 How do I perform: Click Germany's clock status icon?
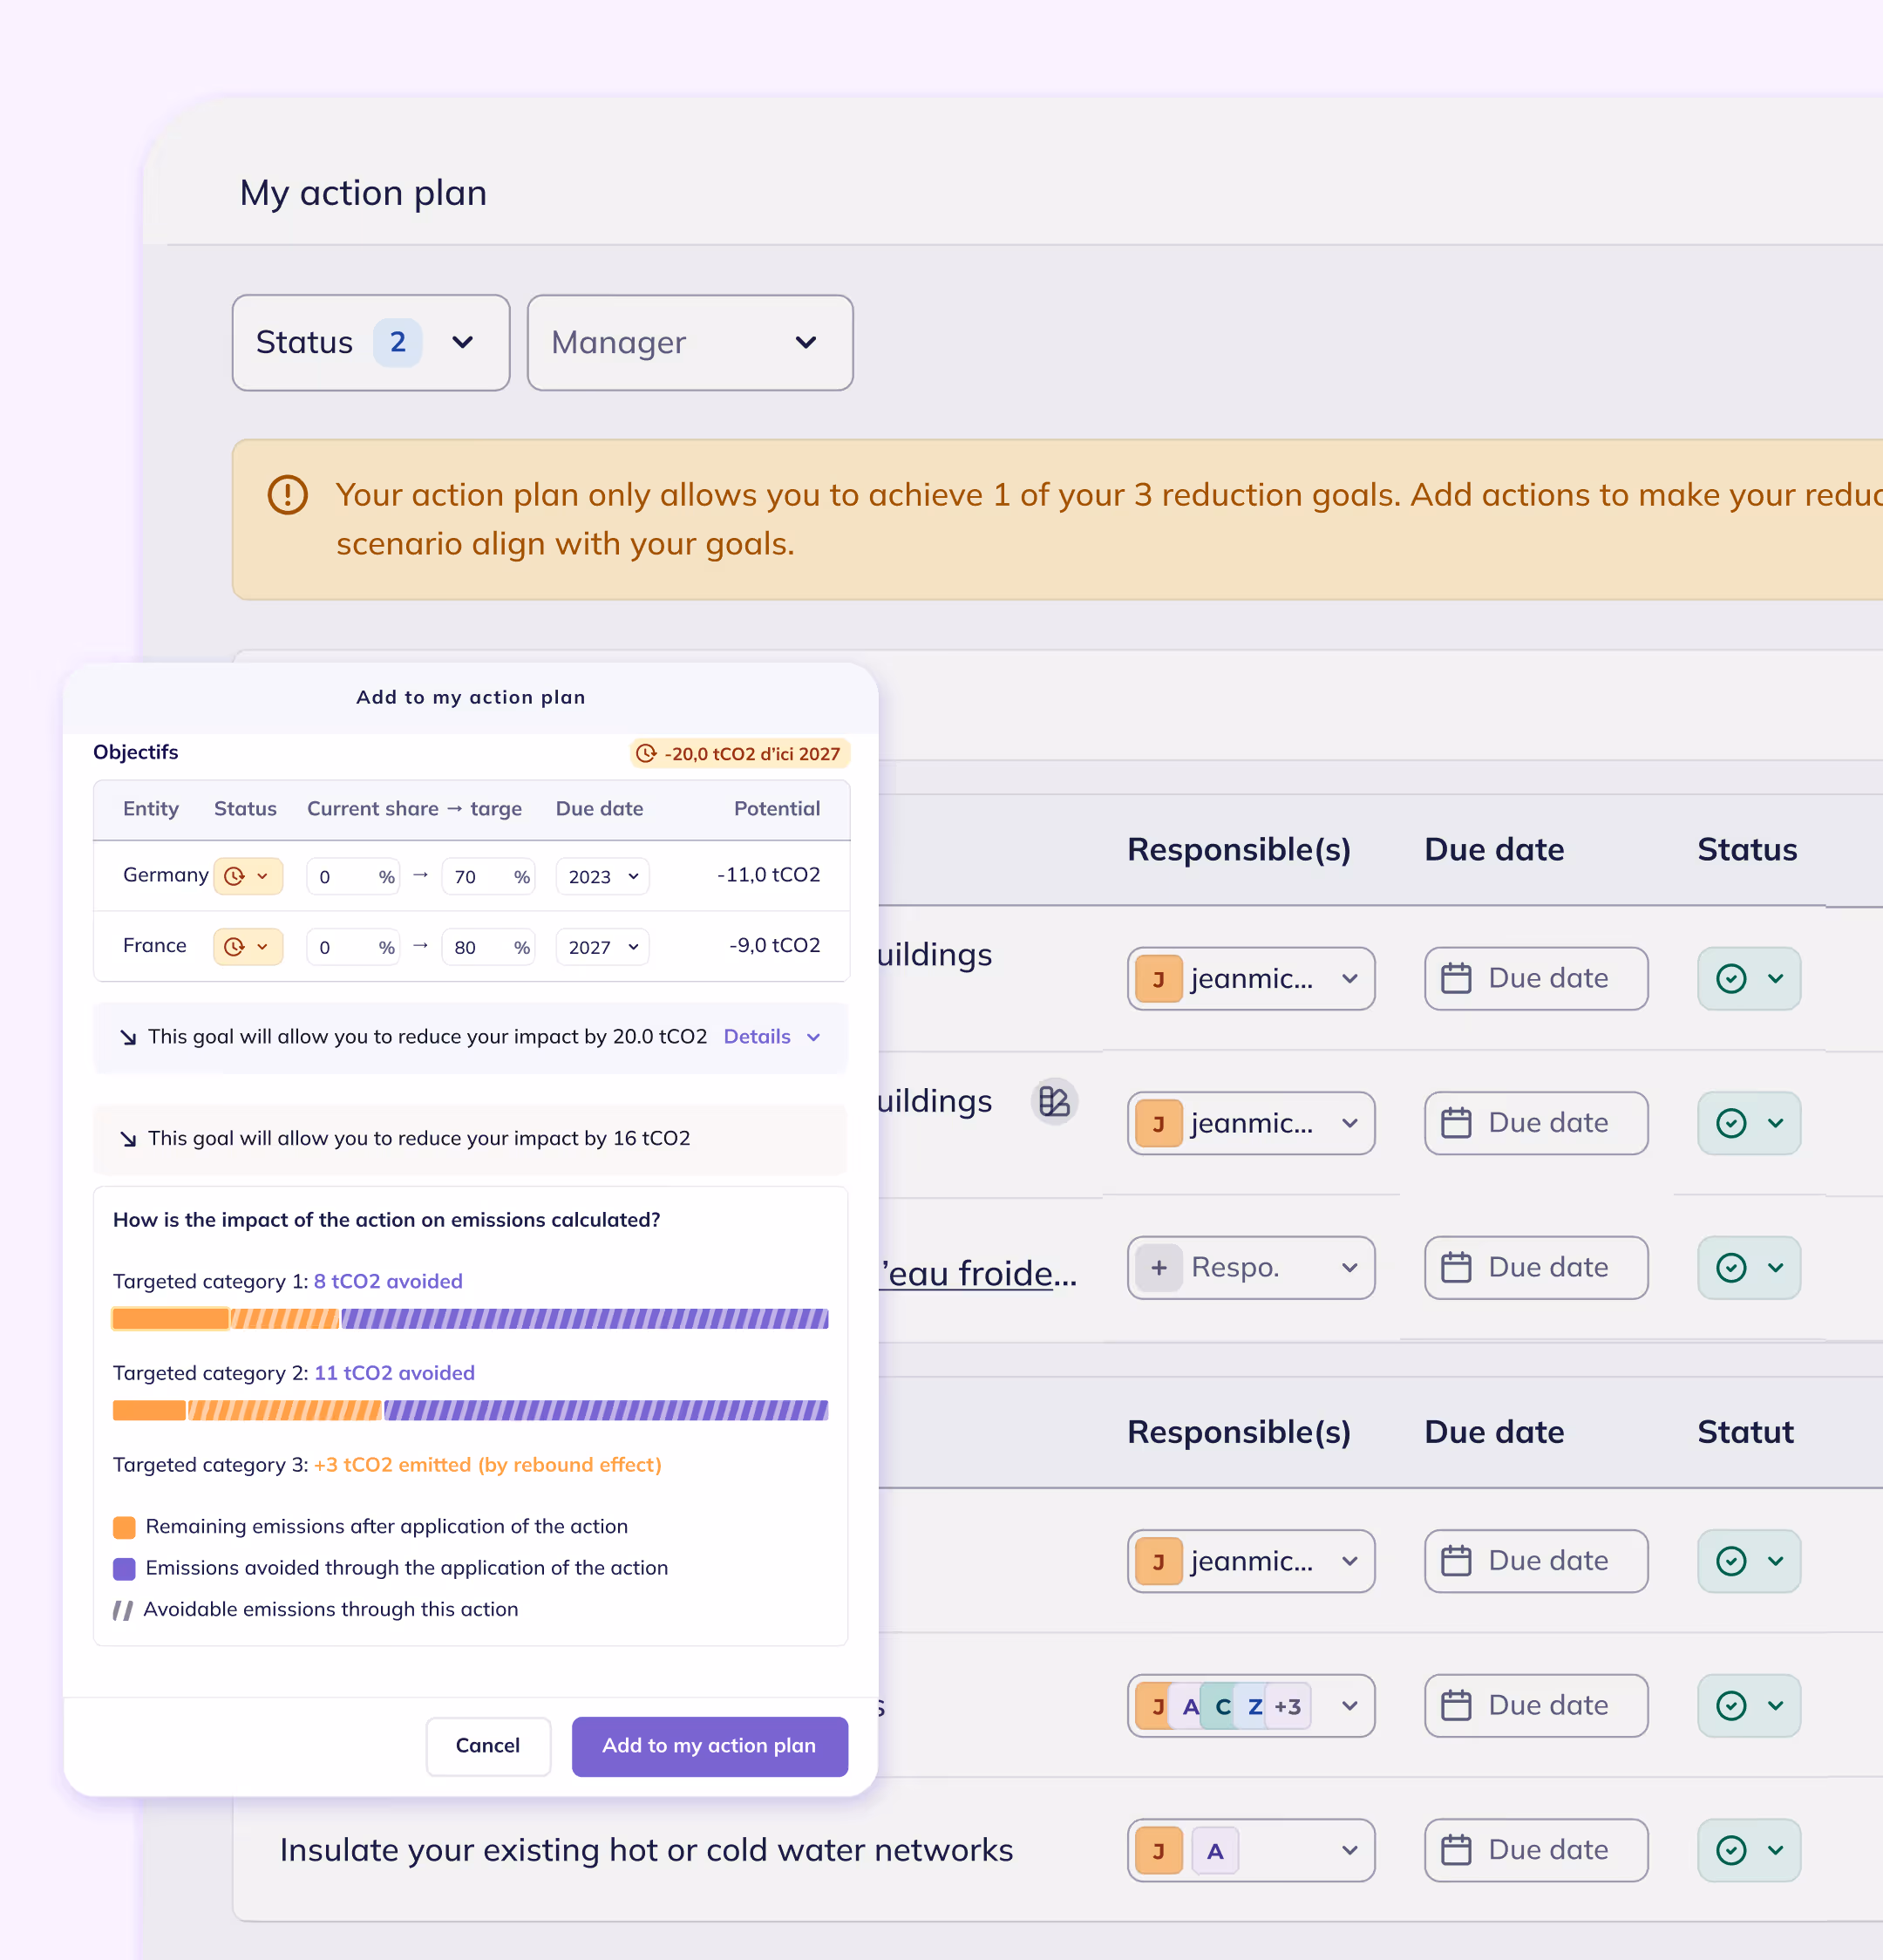(234, 877)
